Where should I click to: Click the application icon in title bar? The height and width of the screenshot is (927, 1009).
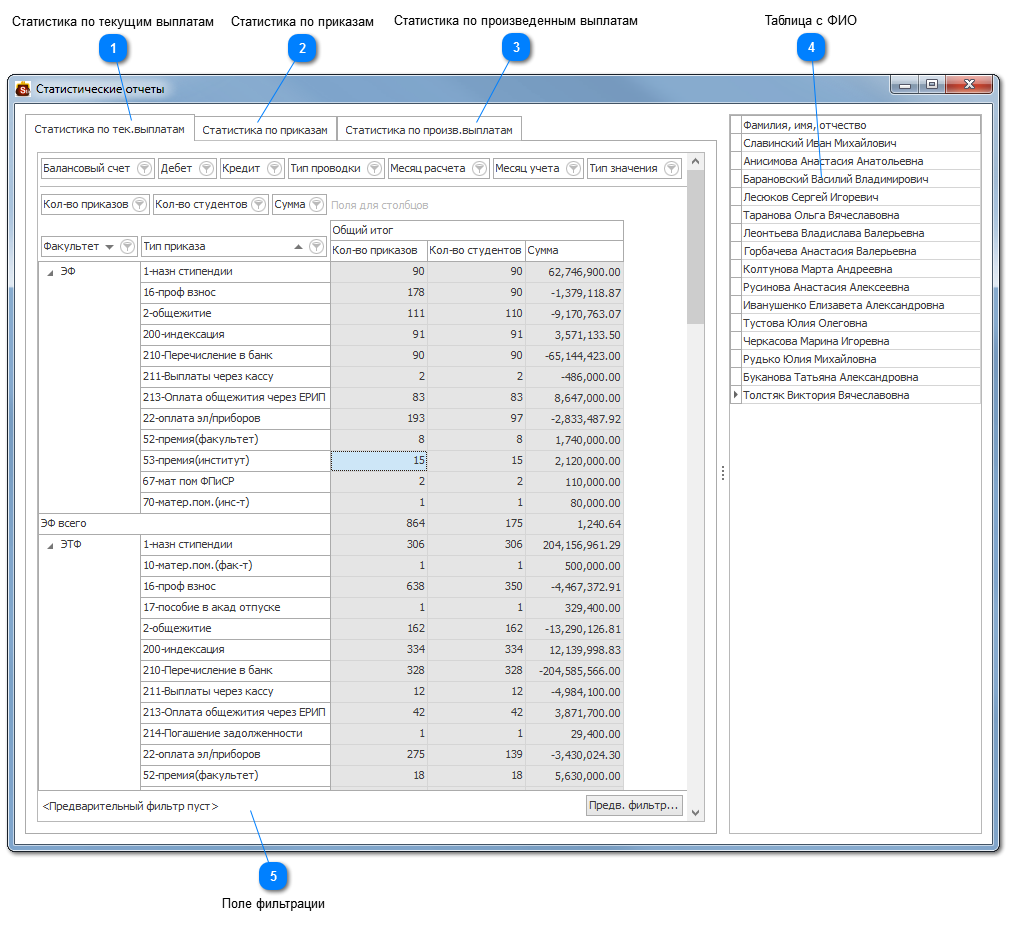point(23,89)
